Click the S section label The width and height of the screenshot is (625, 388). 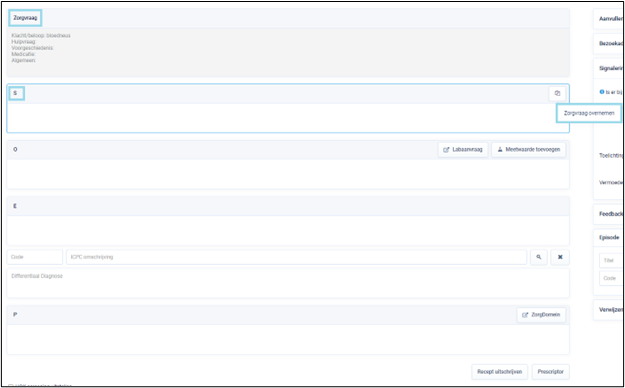15,93
